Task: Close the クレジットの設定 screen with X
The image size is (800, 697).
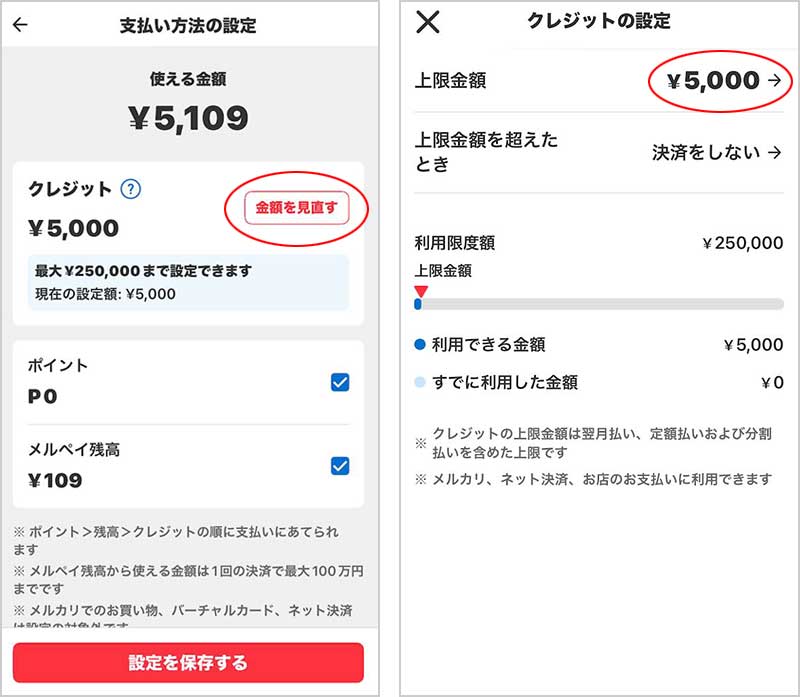Action: pos(428,22)
